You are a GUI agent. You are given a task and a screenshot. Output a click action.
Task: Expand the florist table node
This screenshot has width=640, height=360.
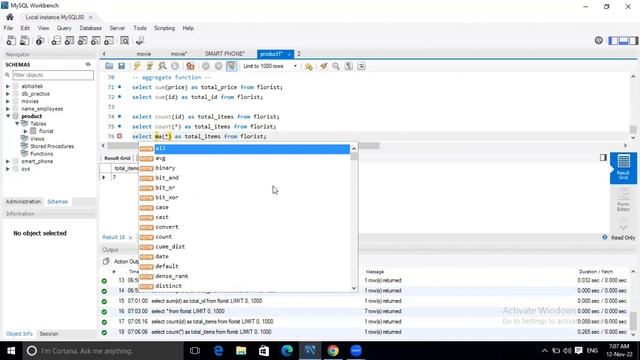25,131
